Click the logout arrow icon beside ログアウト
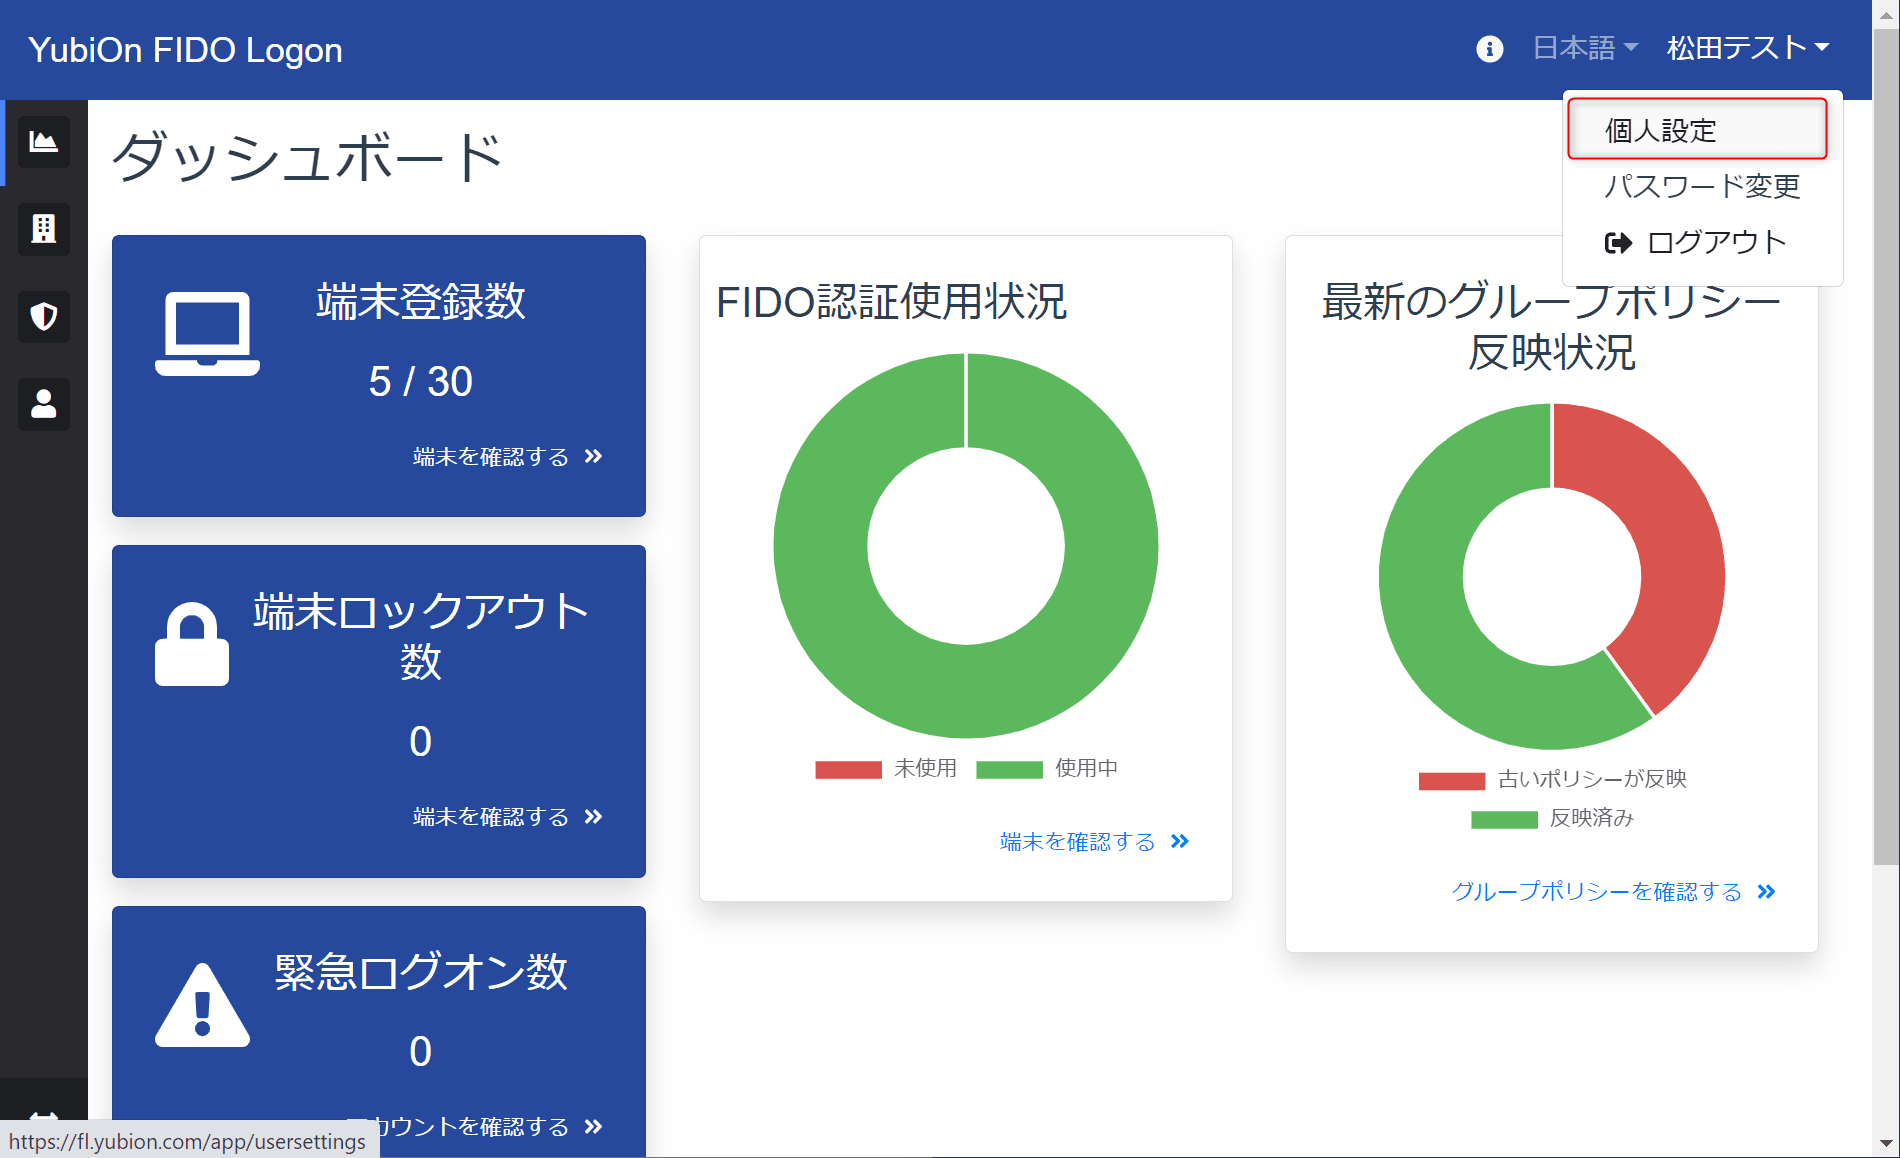Image resolution: width=1900 pixels, height=1158 pixels. tap(1618, 243)
